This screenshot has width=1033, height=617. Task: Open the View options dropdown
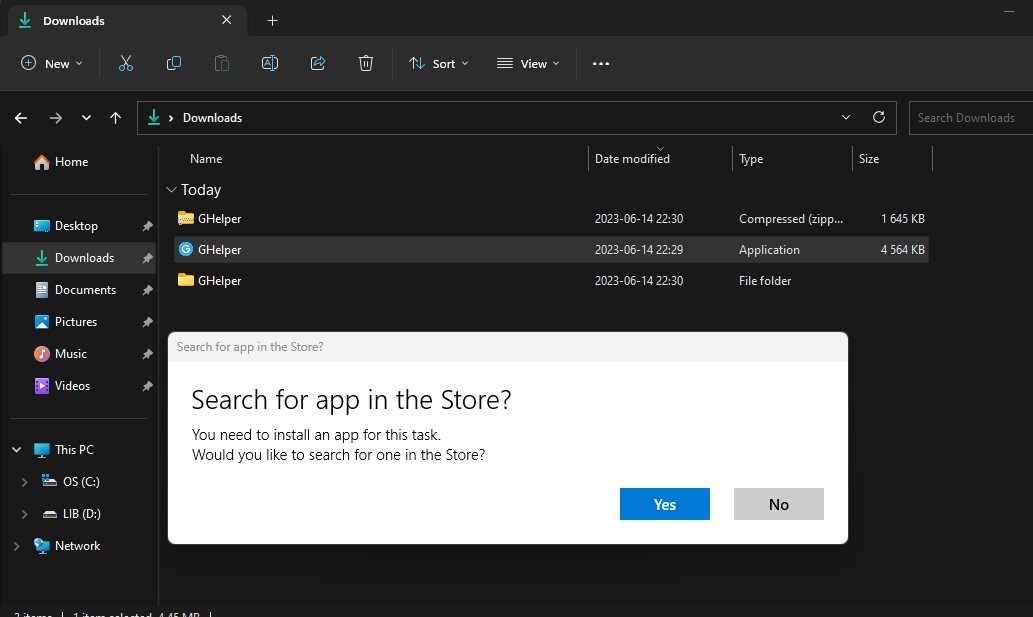point(528,63)
